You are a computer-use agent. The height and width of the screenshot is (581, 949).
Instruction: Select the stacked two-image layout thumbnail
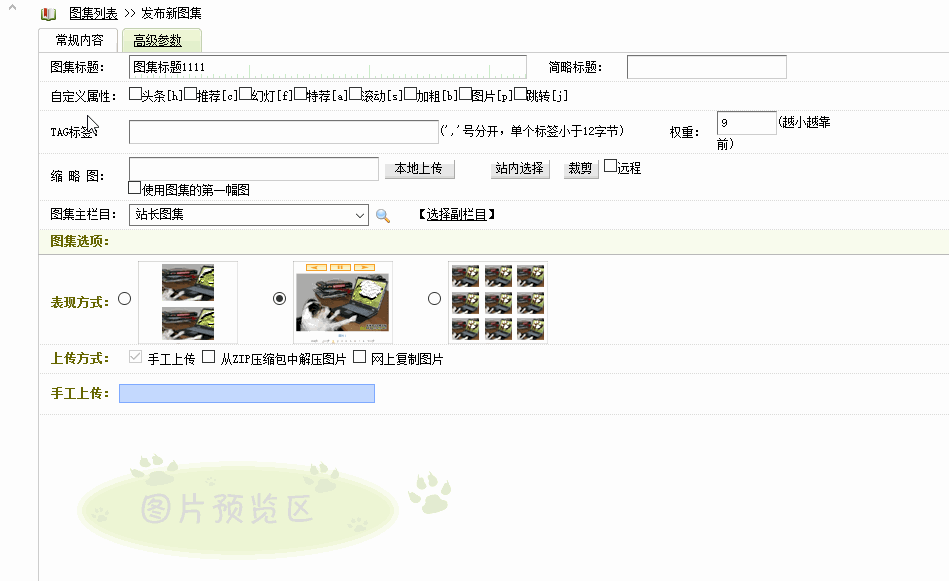pyautogui.click(x=188, y=302)
